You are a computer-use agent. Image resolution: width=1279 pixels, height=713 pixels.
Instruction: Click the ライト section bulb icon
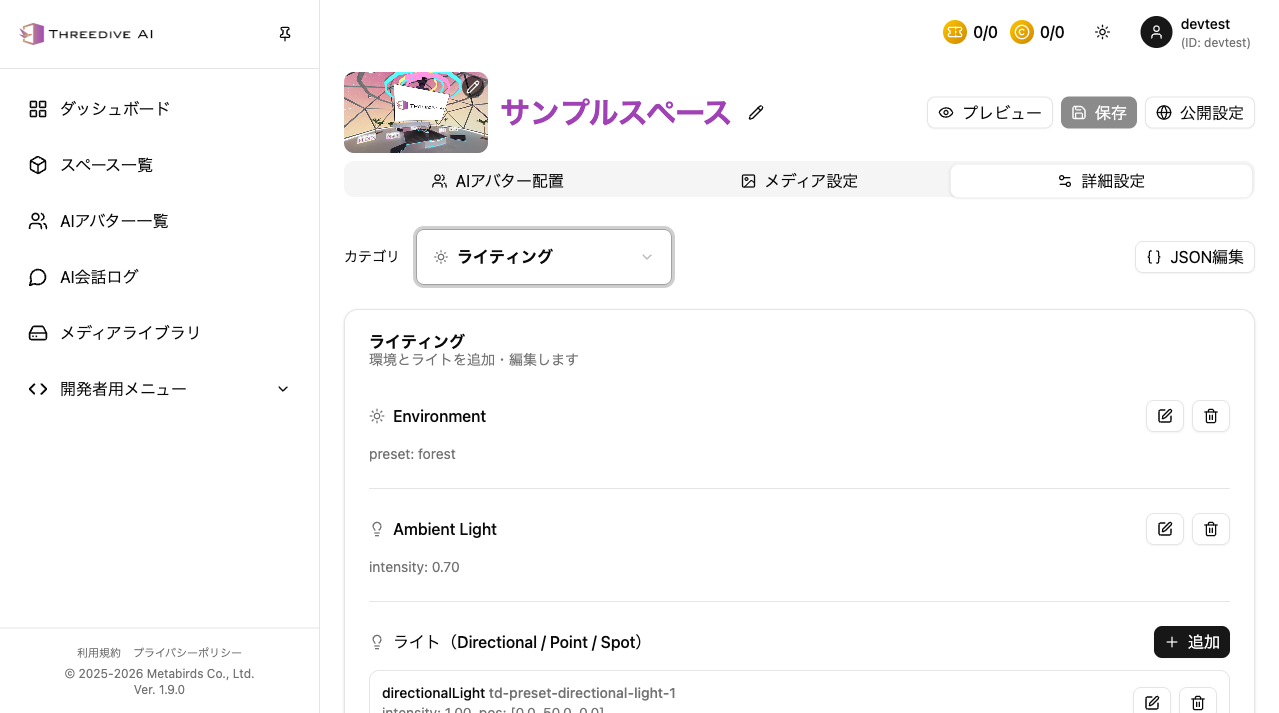tap(377, 642)
